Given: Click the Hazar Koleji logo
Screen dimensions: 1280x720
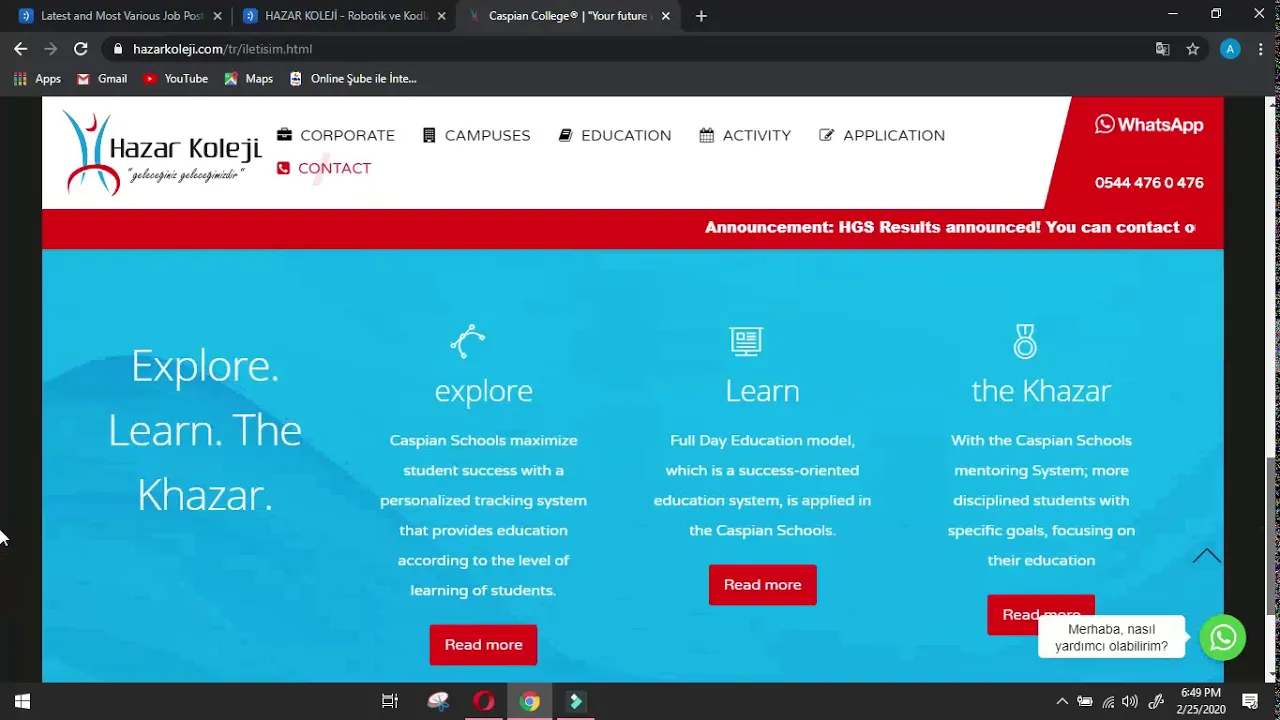Looking at the screenshot, I should 162,152.
